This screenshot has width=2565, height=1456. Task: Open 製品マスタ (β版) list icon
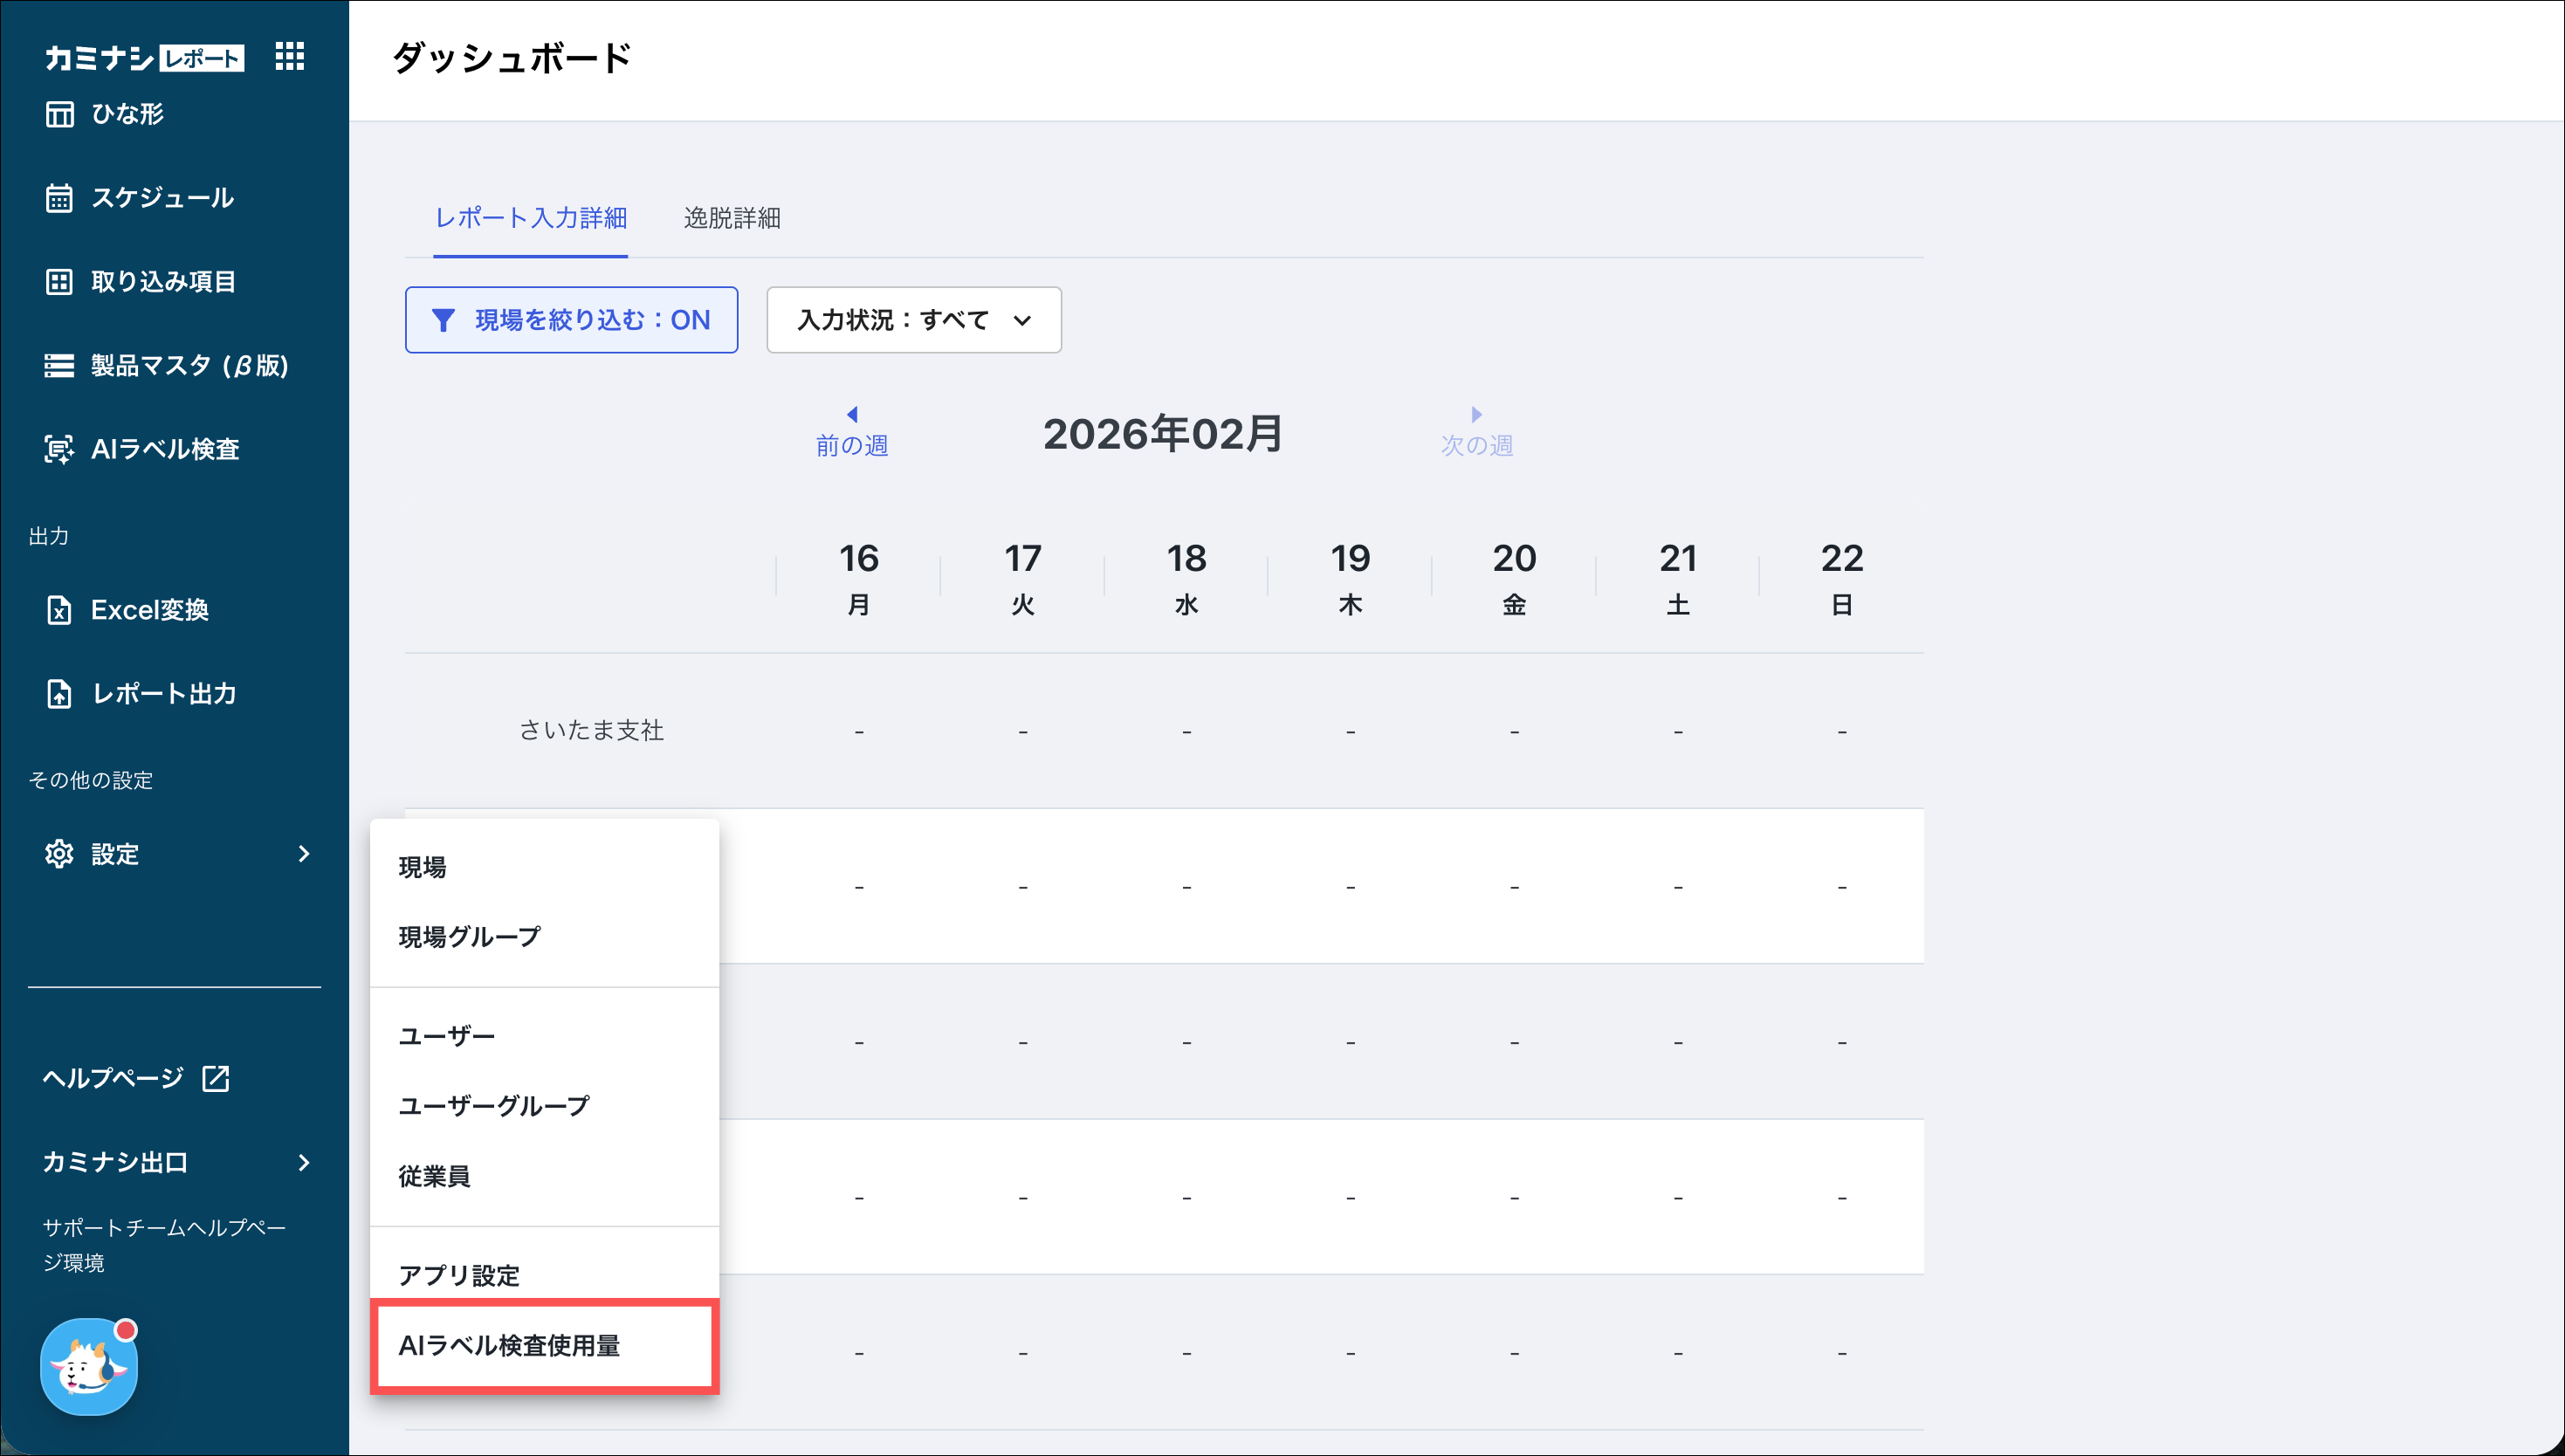point(59,366)
